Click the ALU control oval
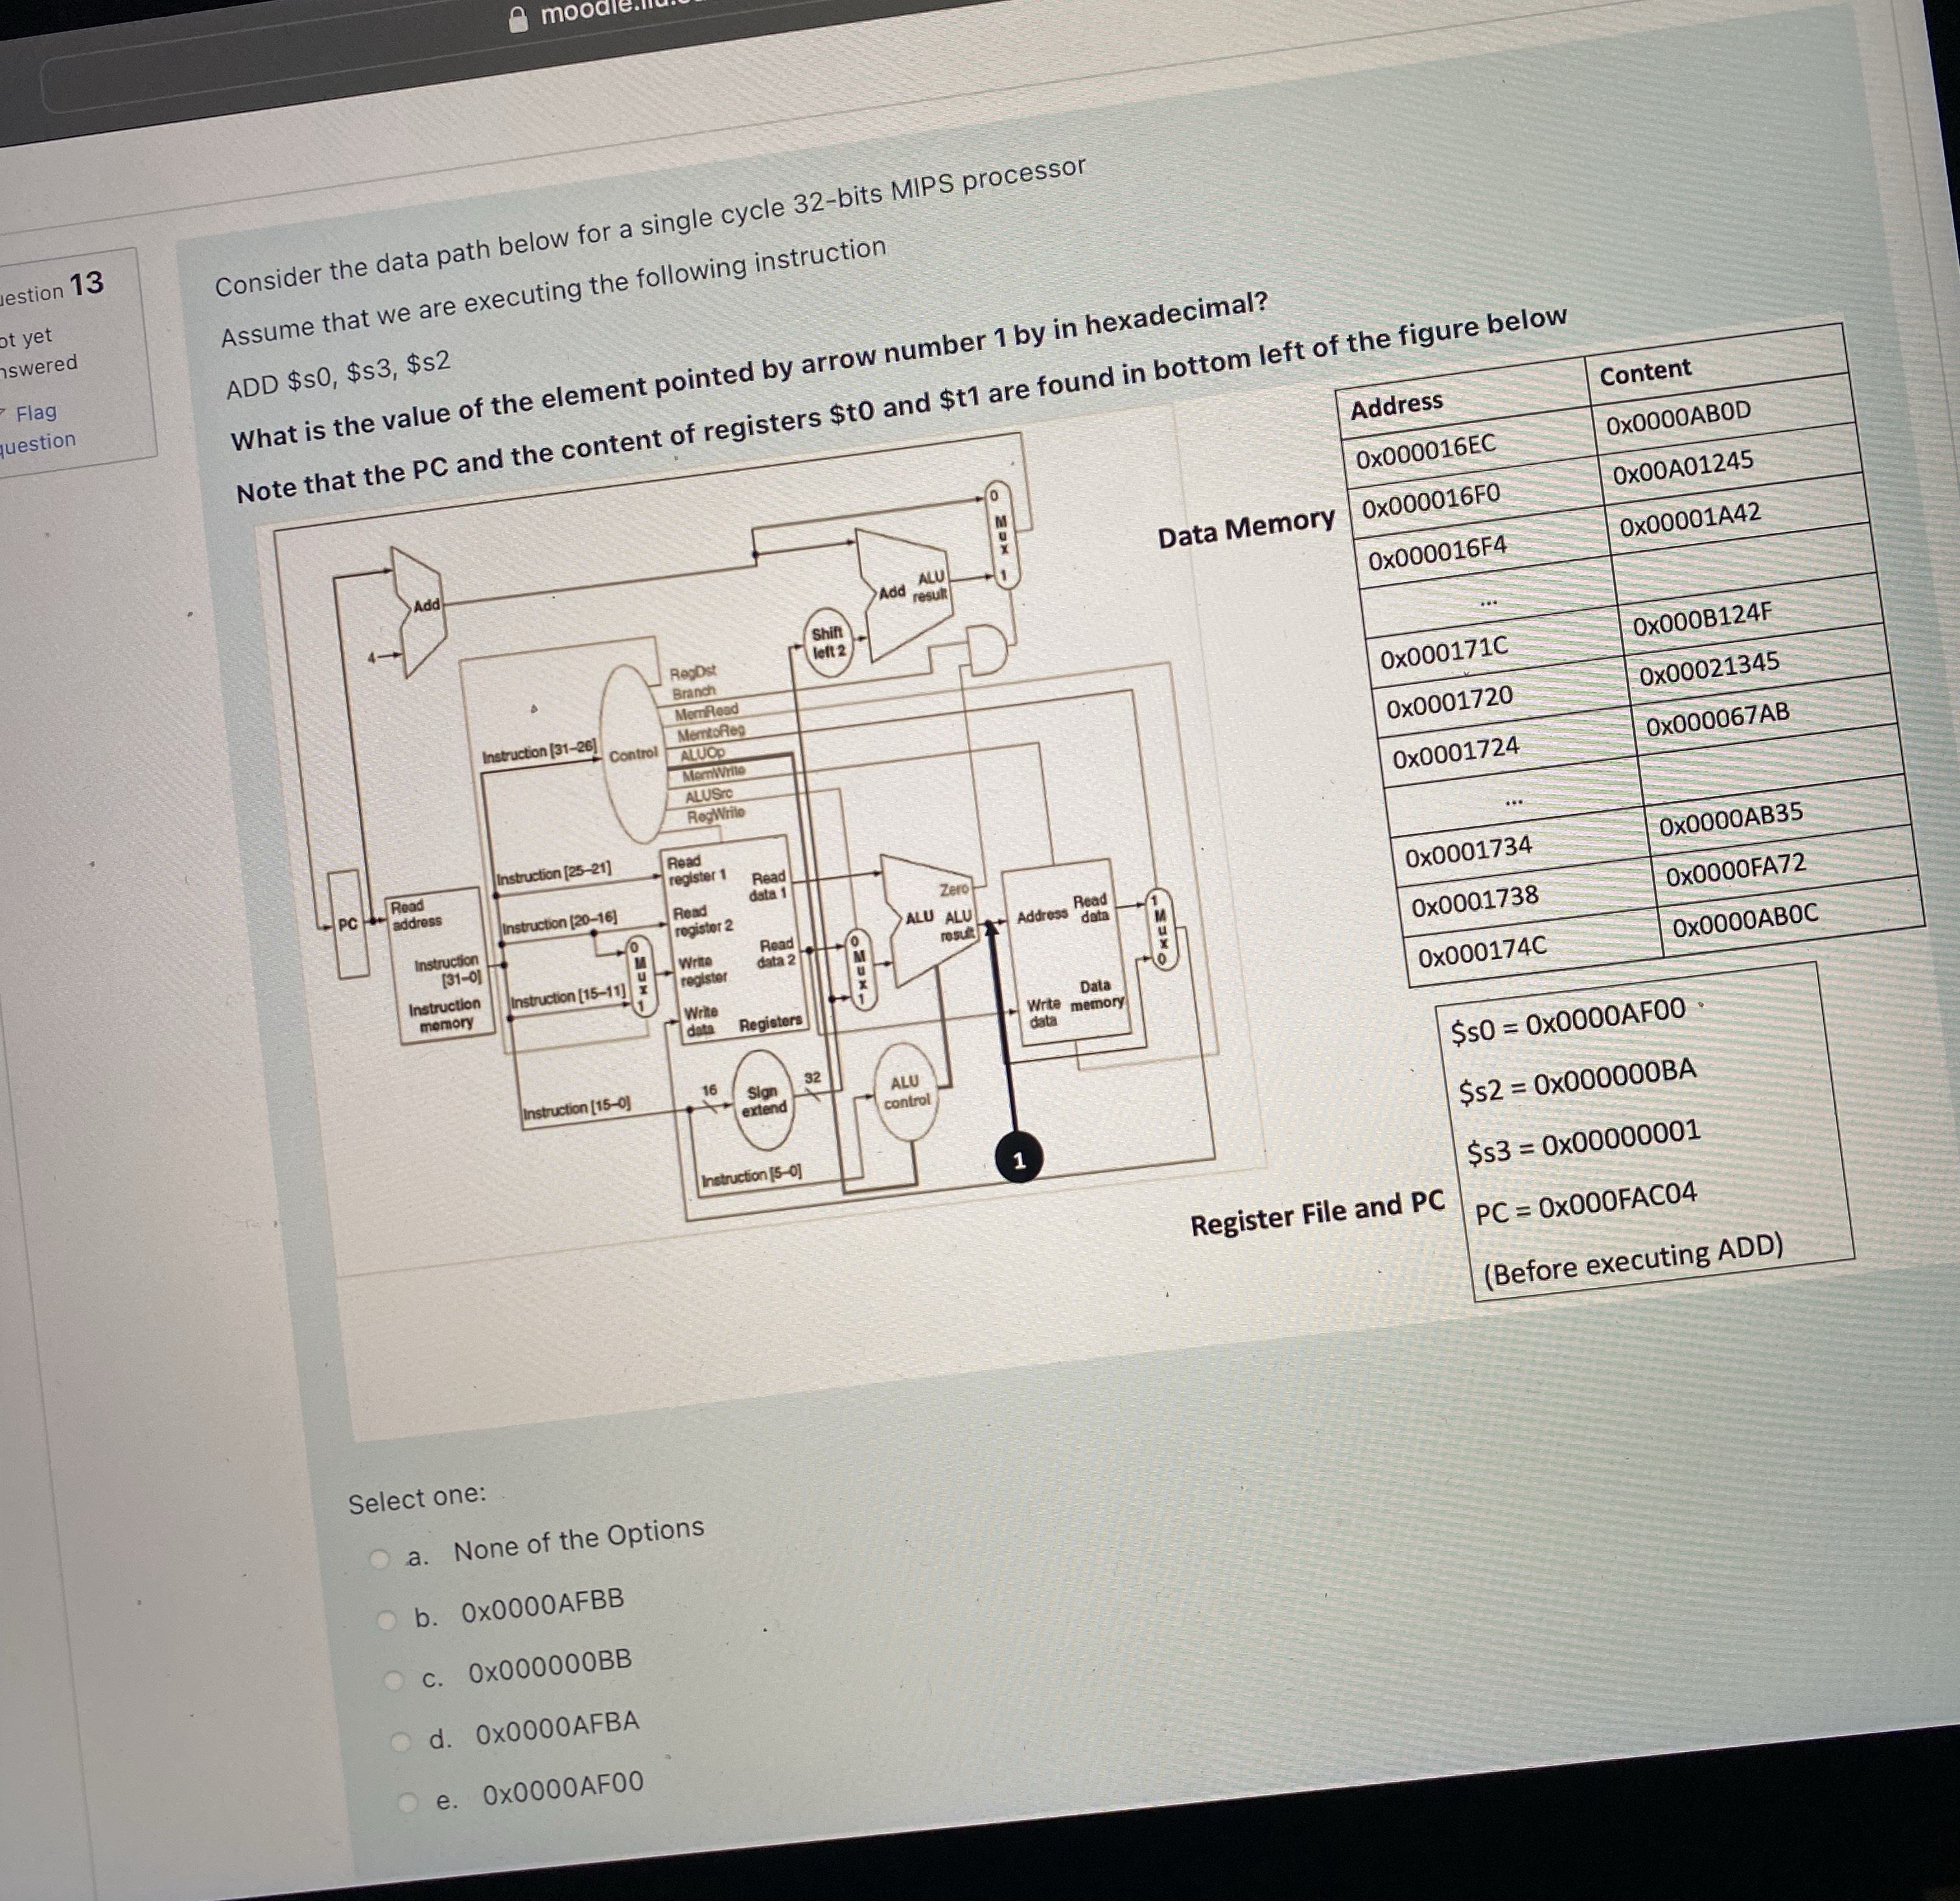The width and height of the screenshot is (1960, 1901). (906, 1091)
